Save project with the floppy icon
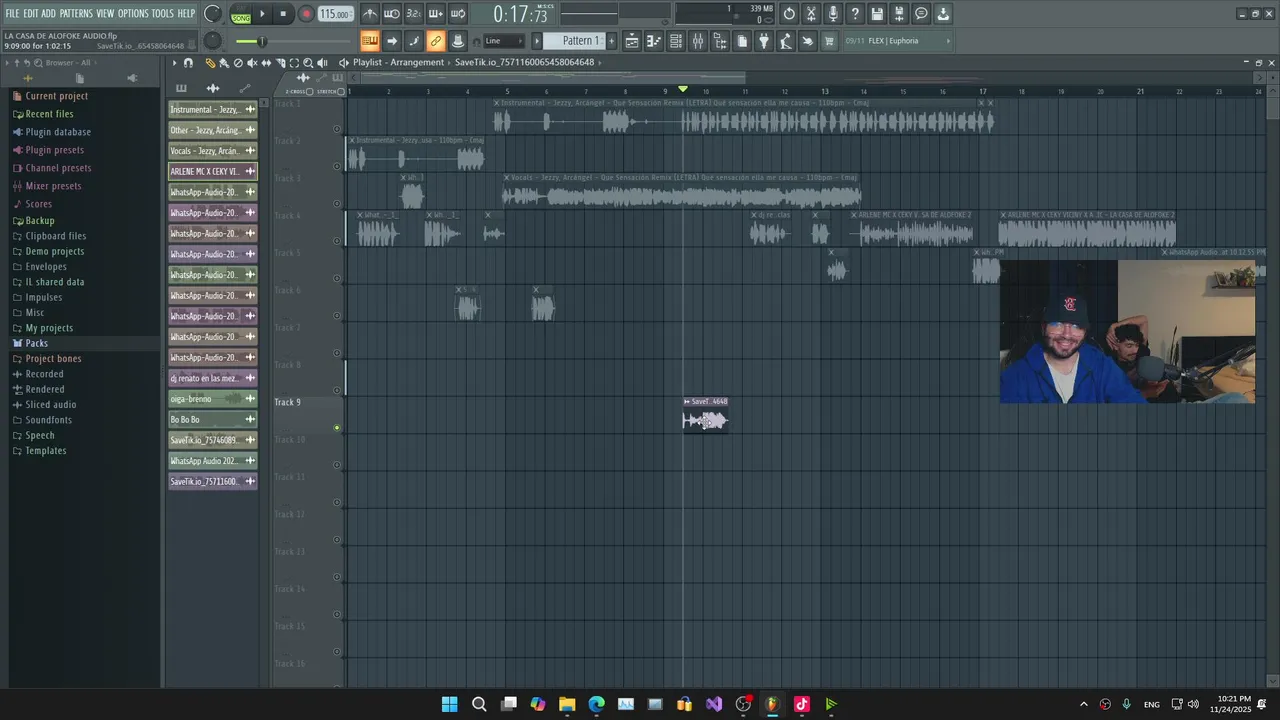Image resolution: width=1280 pixels, height=720 pixels. (877, 14)
